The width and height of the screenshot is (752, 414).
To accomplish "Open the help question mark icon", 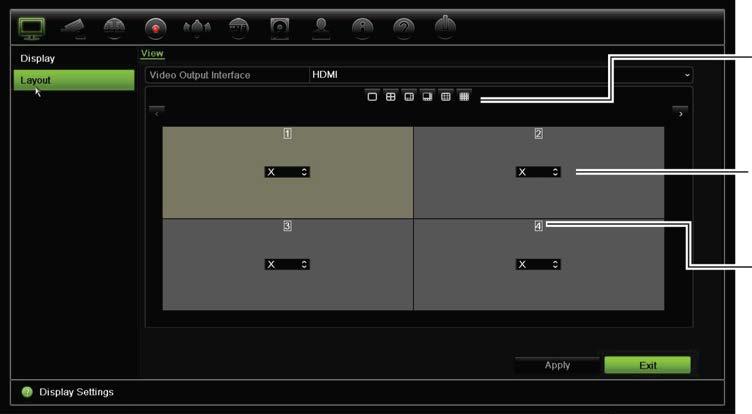I will 404,28.
